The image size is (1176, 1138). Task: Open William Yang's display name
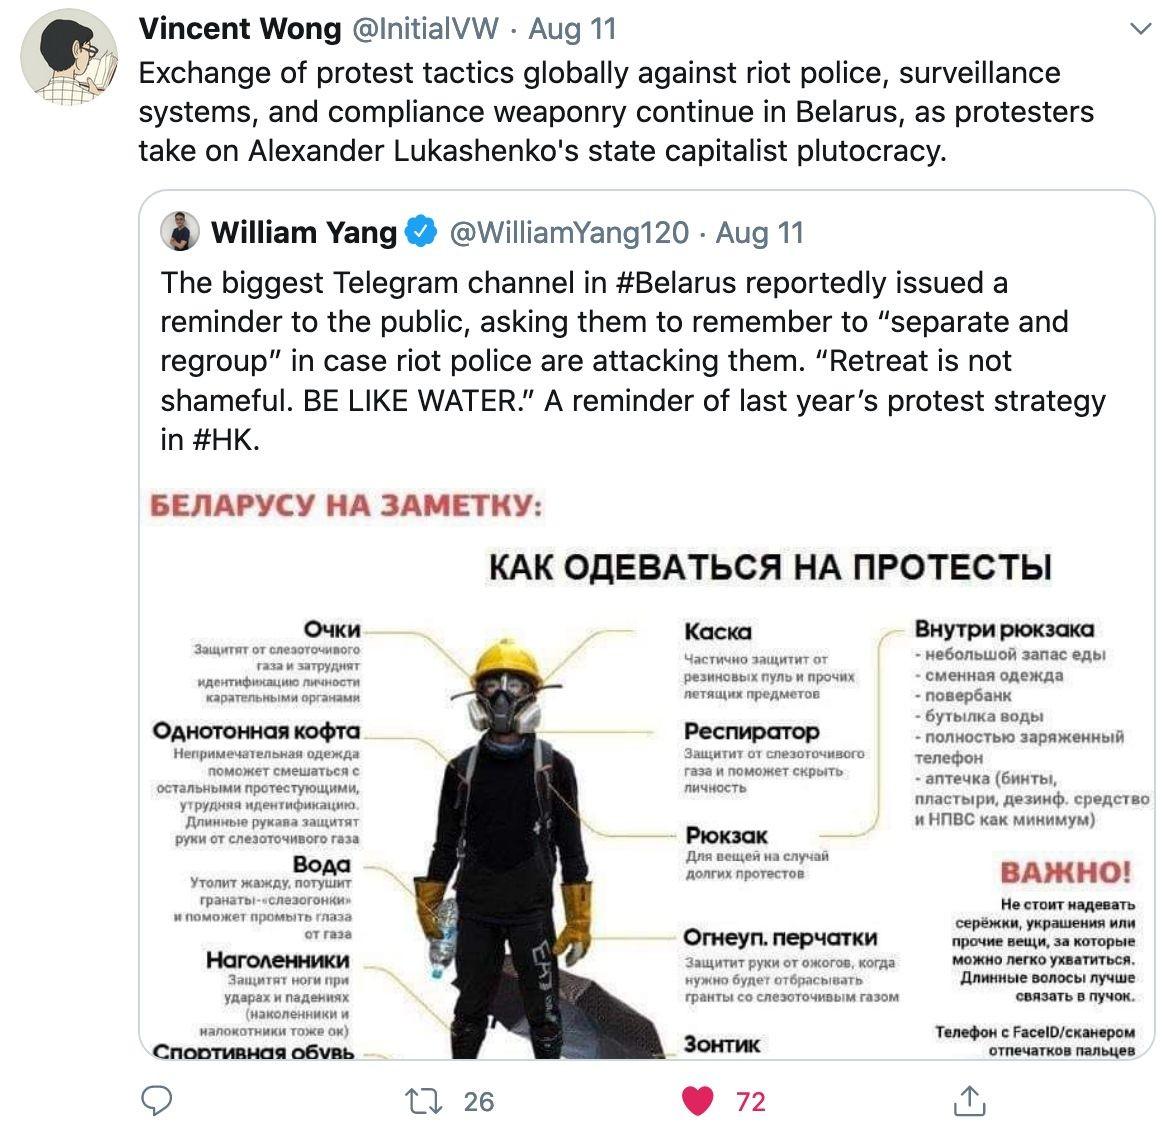click(304, 233)
